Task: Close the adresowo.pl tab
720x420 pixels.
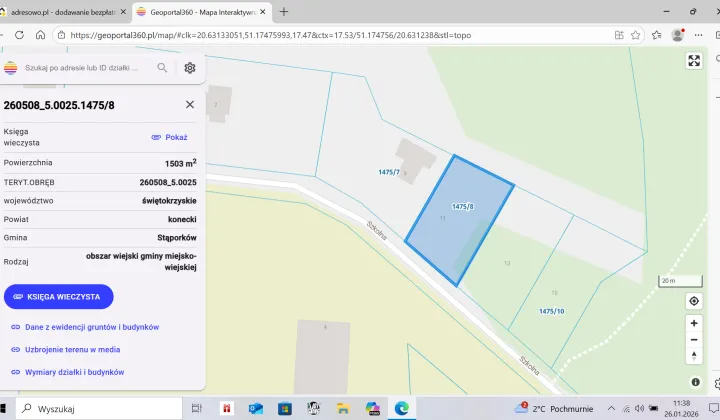Action: (x=123, y=12)
